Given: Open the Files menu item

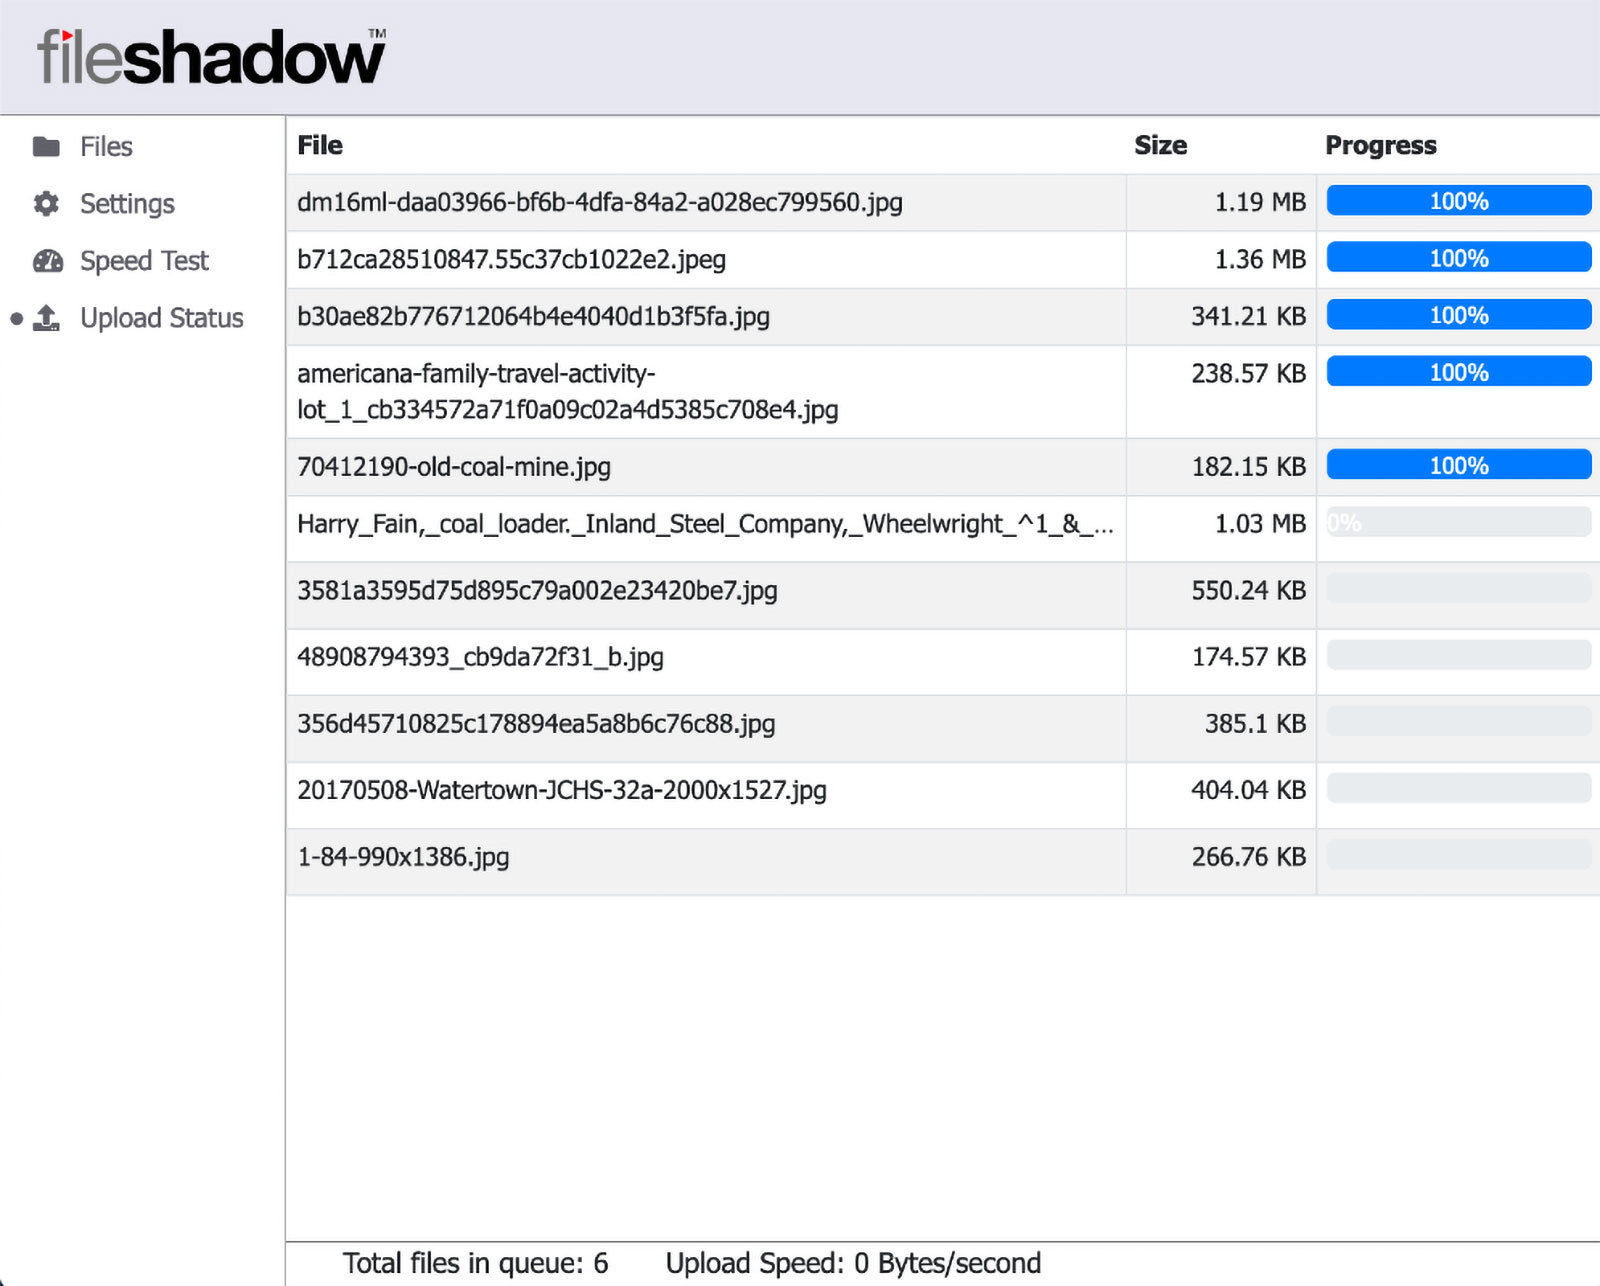Looking at the screenshot, I should click(x=106, y=147).
